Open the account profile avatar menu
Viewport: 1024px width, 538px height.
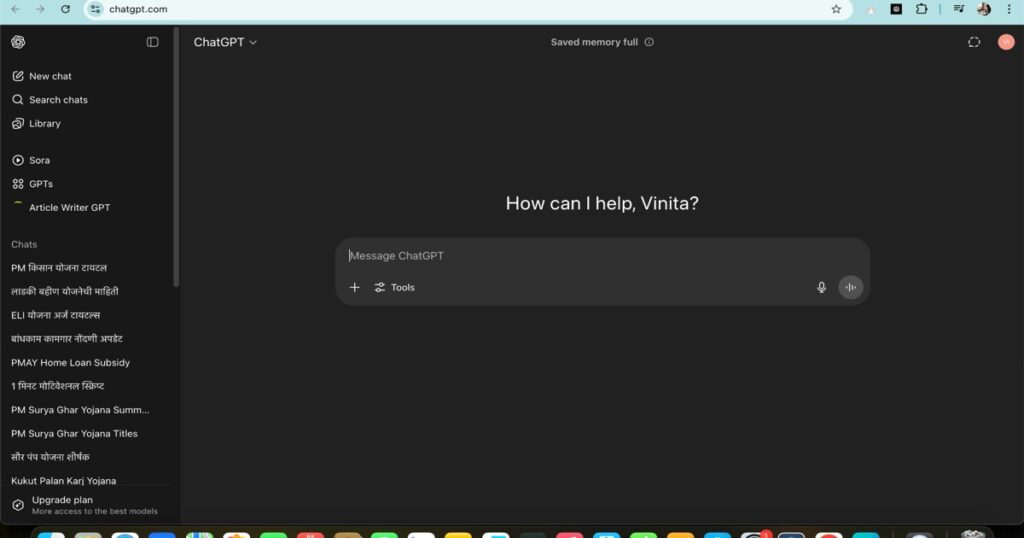coord(1006,42)
